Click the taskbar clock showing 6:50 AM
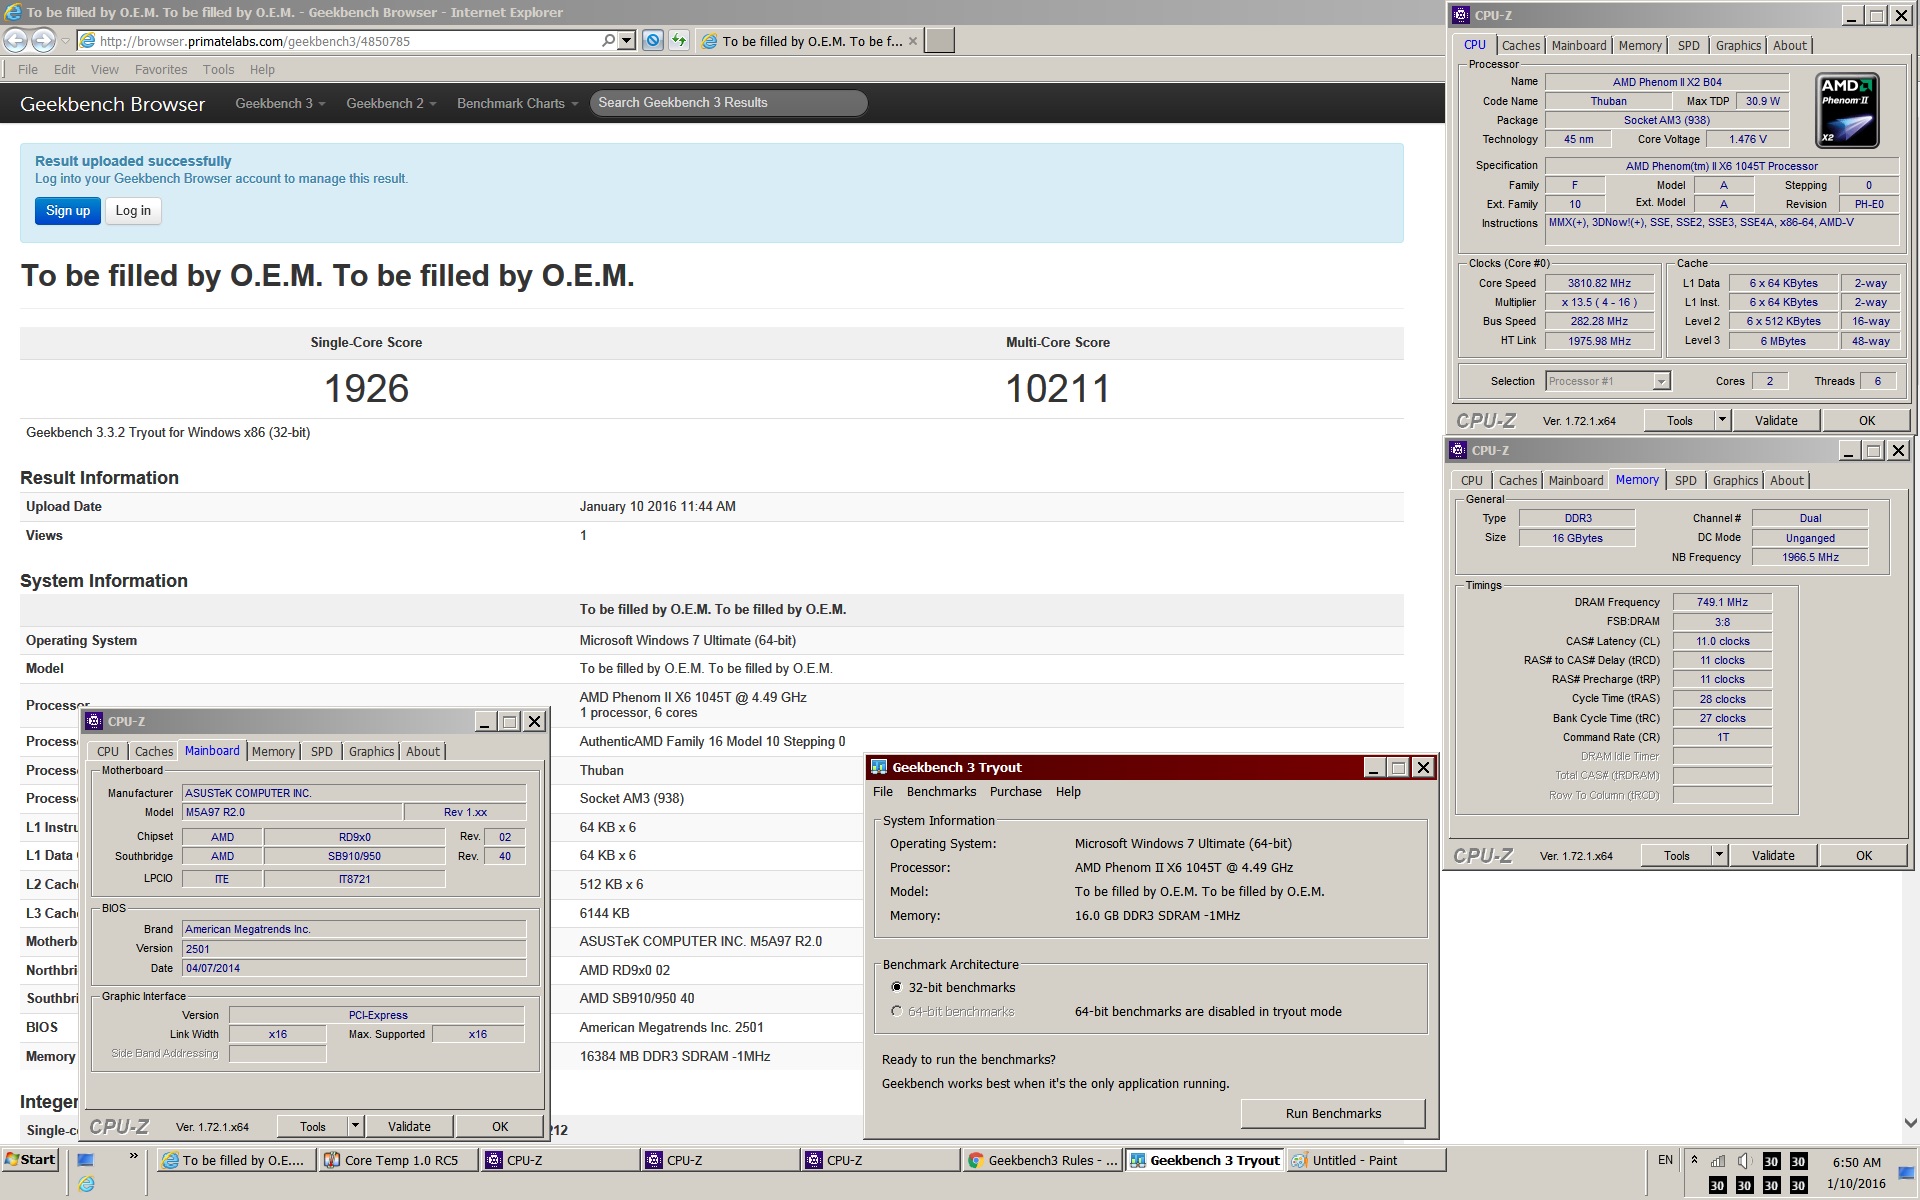This screenshot has height=1200, width=1920. coord(1857,1162)
